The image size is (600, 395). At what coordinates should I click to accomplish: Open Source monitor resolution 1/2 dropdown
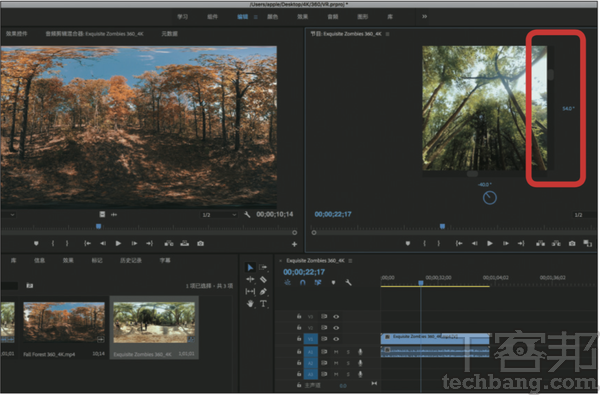pyautogui.click(x=219, y=215)
